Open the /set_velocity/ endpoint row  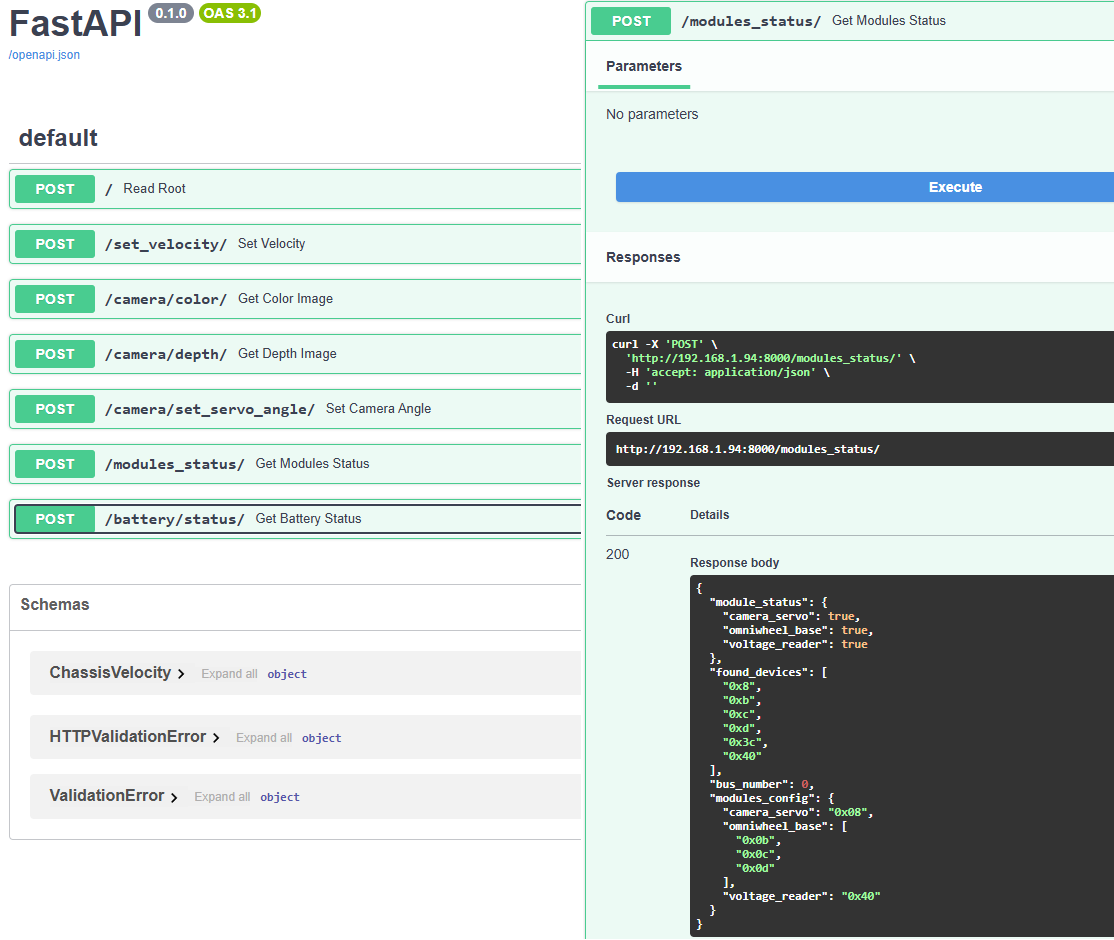pyautogui.click(x=166, y=244)
